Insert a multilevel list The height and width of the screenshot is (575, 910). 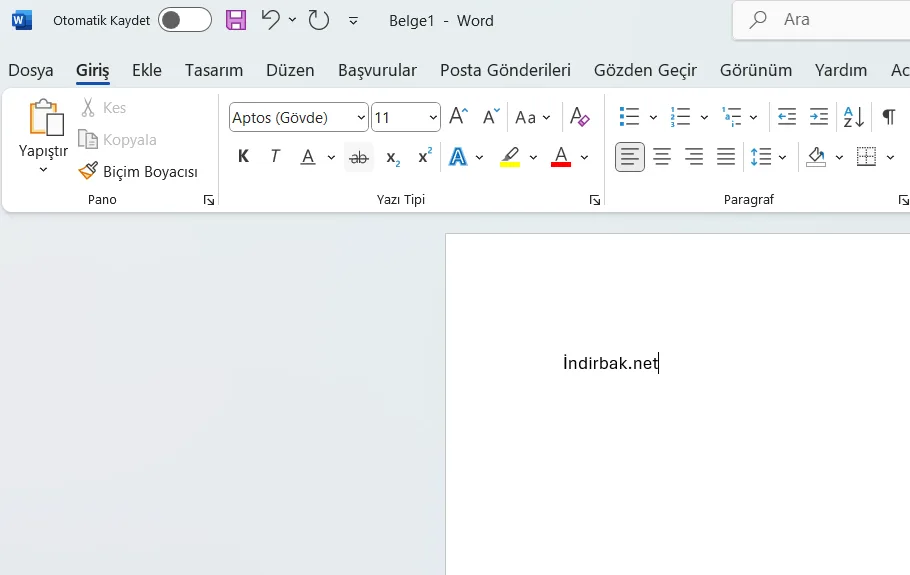(x=731, y=117)
